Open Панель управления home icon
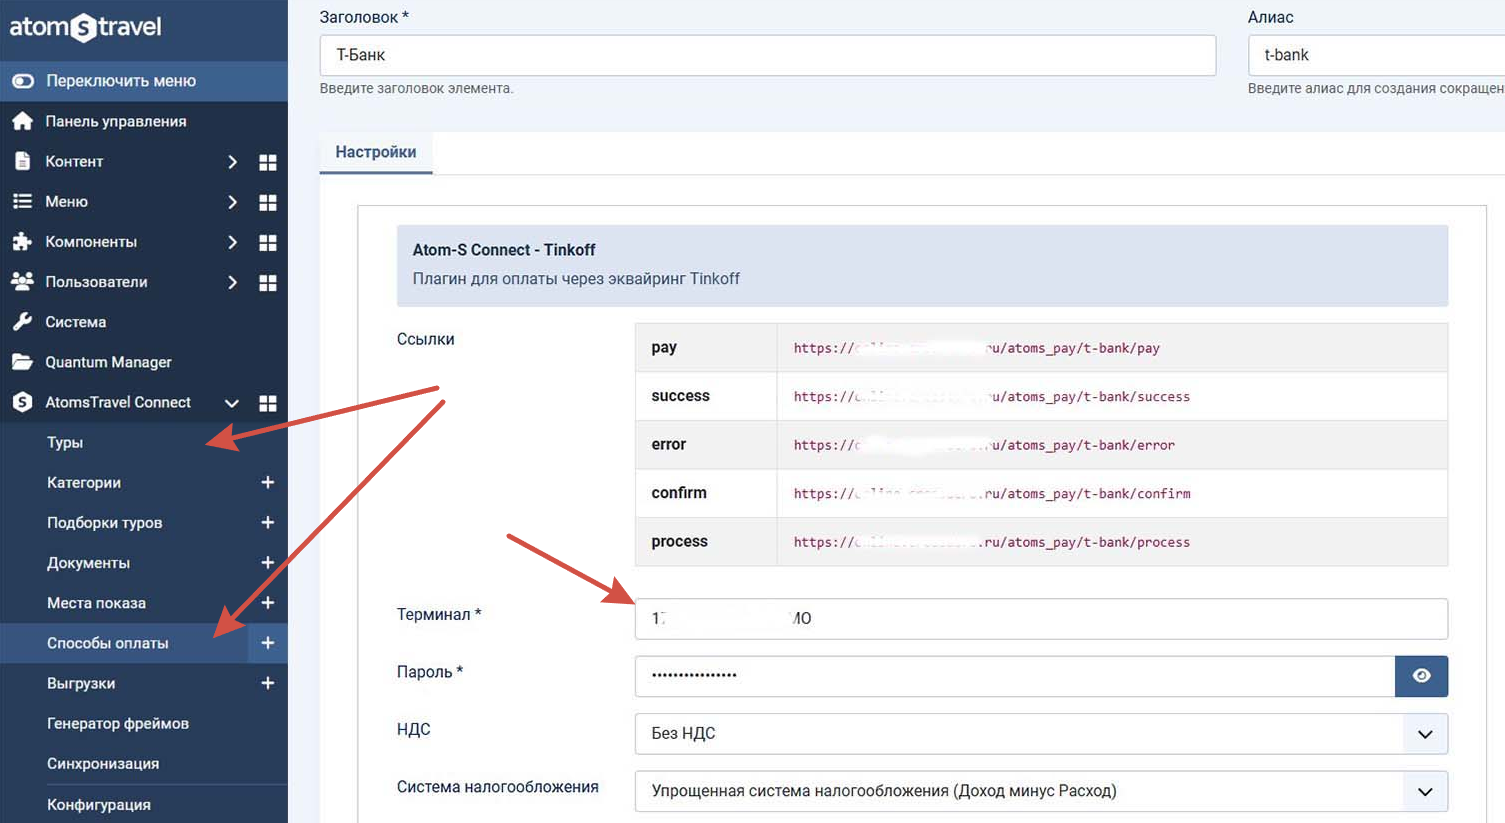The height and width of the screenshot is (823, 1505). coord(22,121)
